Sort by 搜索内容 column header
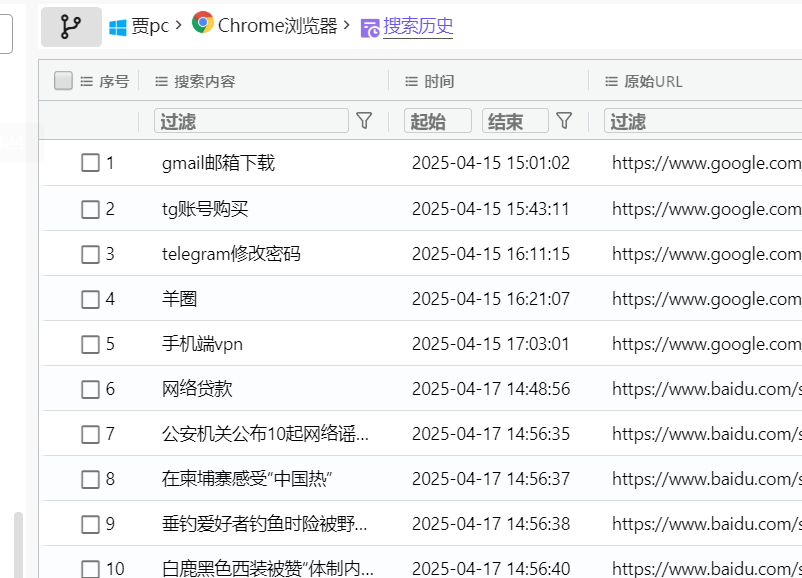The height and width of the screenshot is (578, 802). click(205, 81)
